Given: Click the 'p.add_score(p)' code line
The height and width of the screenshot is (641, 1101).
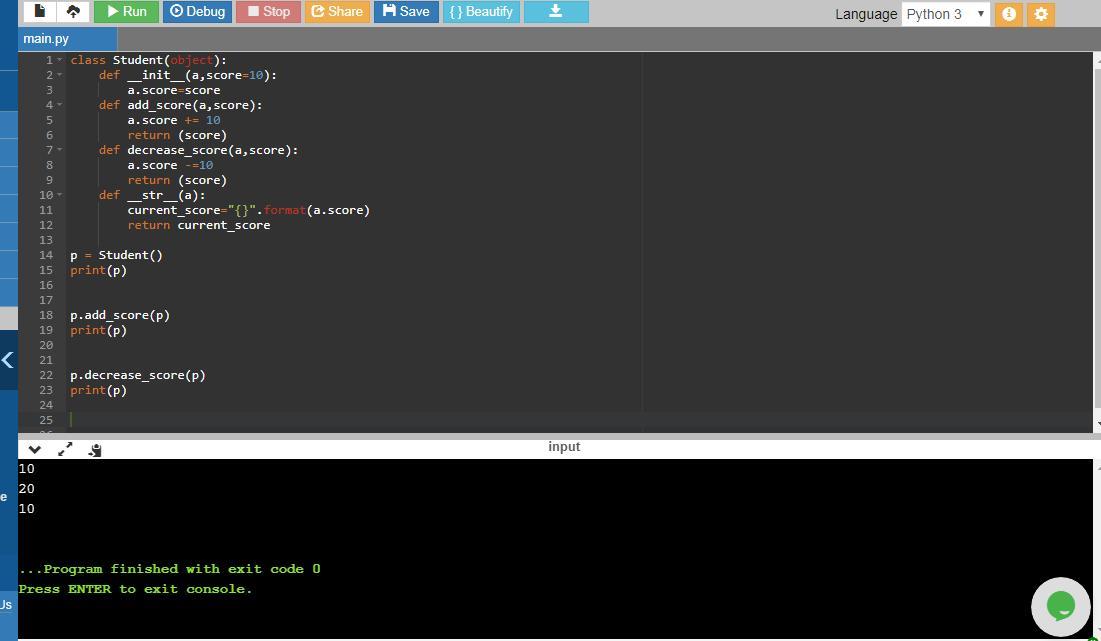Looking at the screenshot, I should click(120, 315).
